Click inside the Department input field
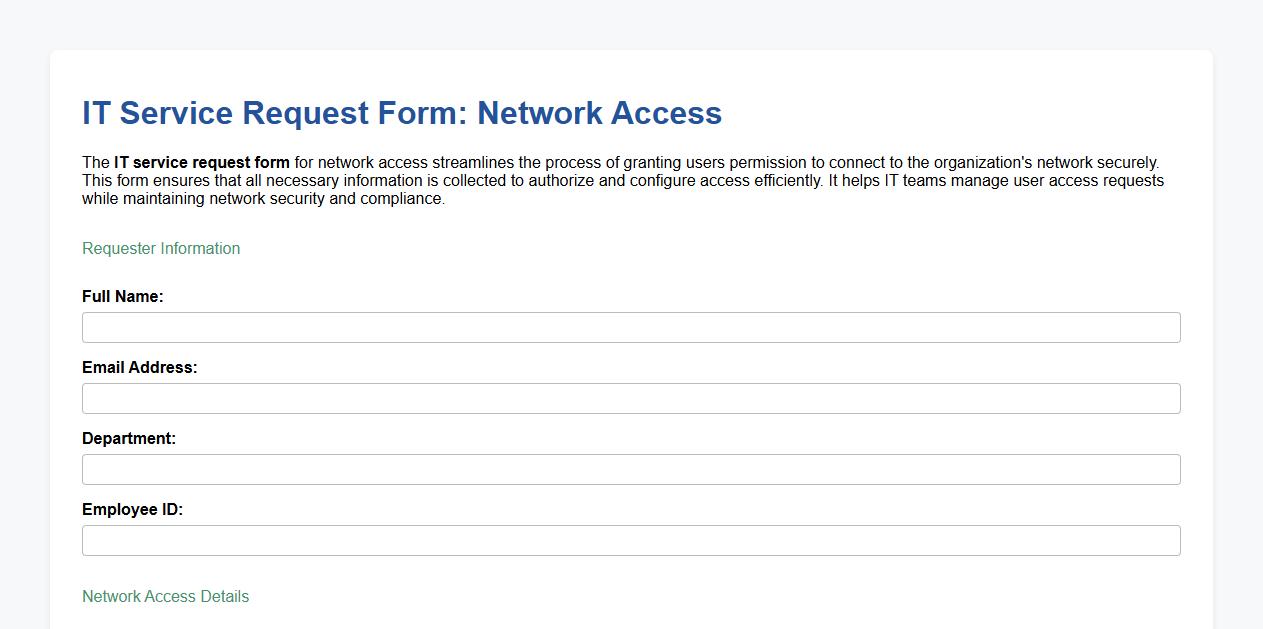The image size is (1263, 629). (x=630, y=469)
